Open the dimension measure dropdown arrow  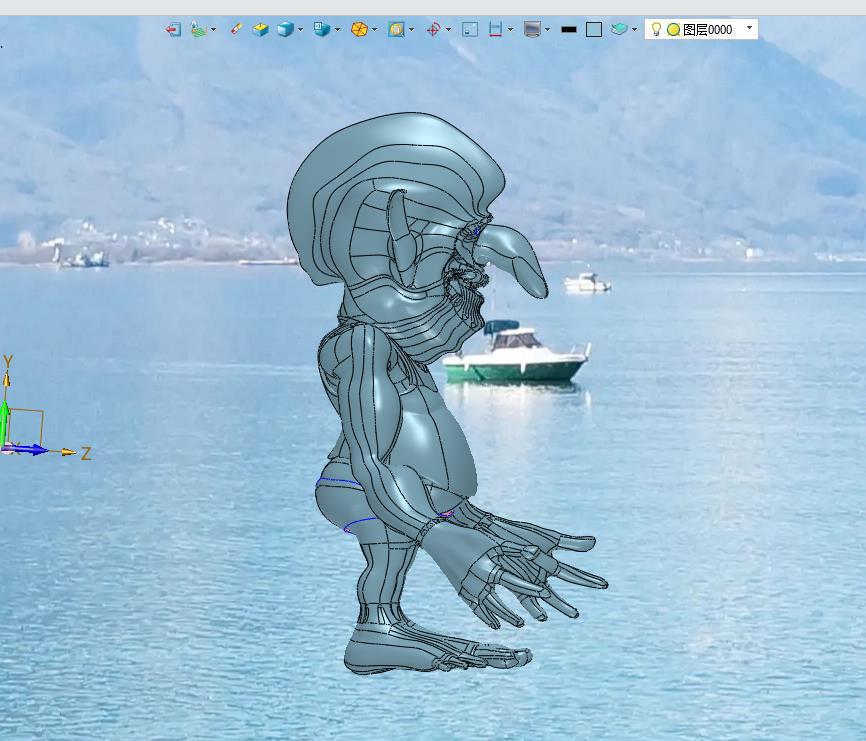tap(510, 29)
